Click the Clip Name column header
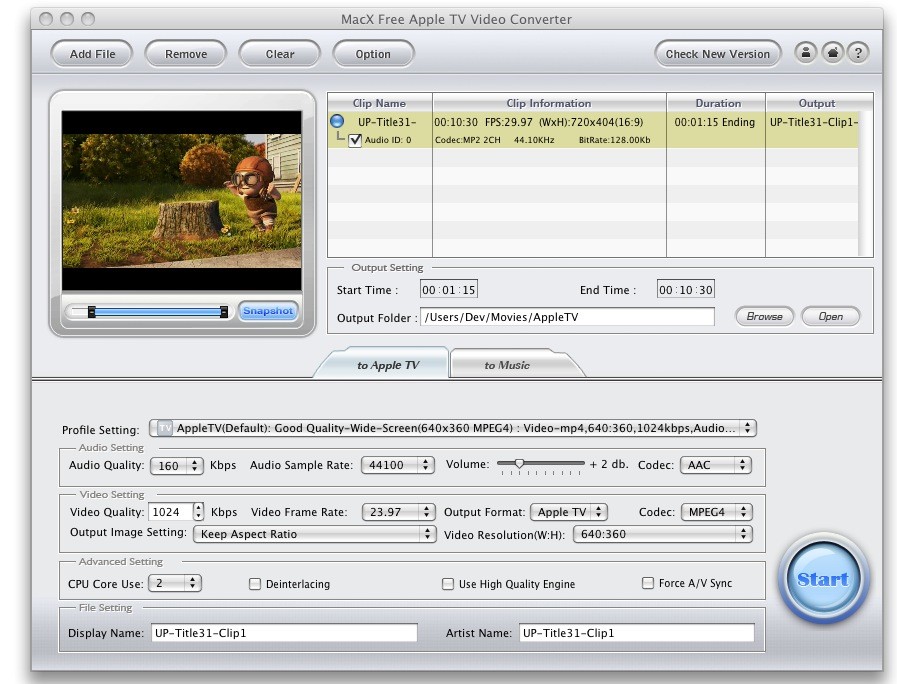This screenshot has width=897, height=684. 379,103
